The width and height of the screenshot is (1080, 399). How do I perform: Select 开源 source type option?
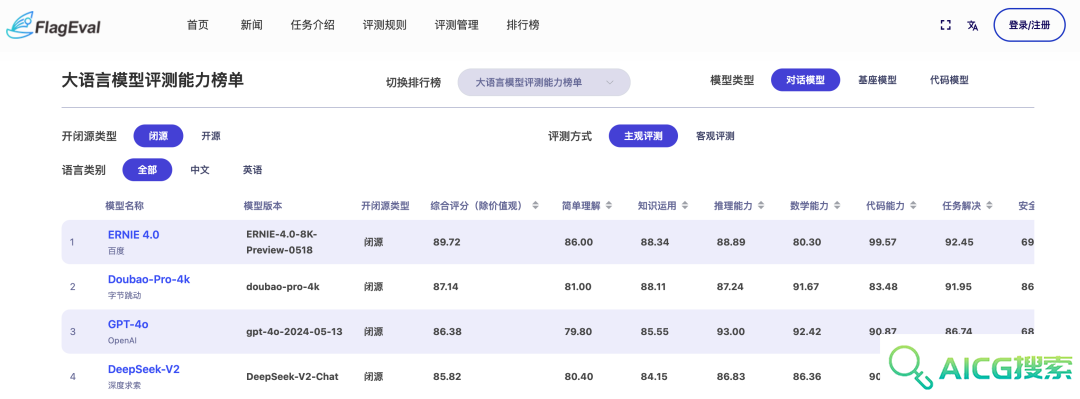211,136
